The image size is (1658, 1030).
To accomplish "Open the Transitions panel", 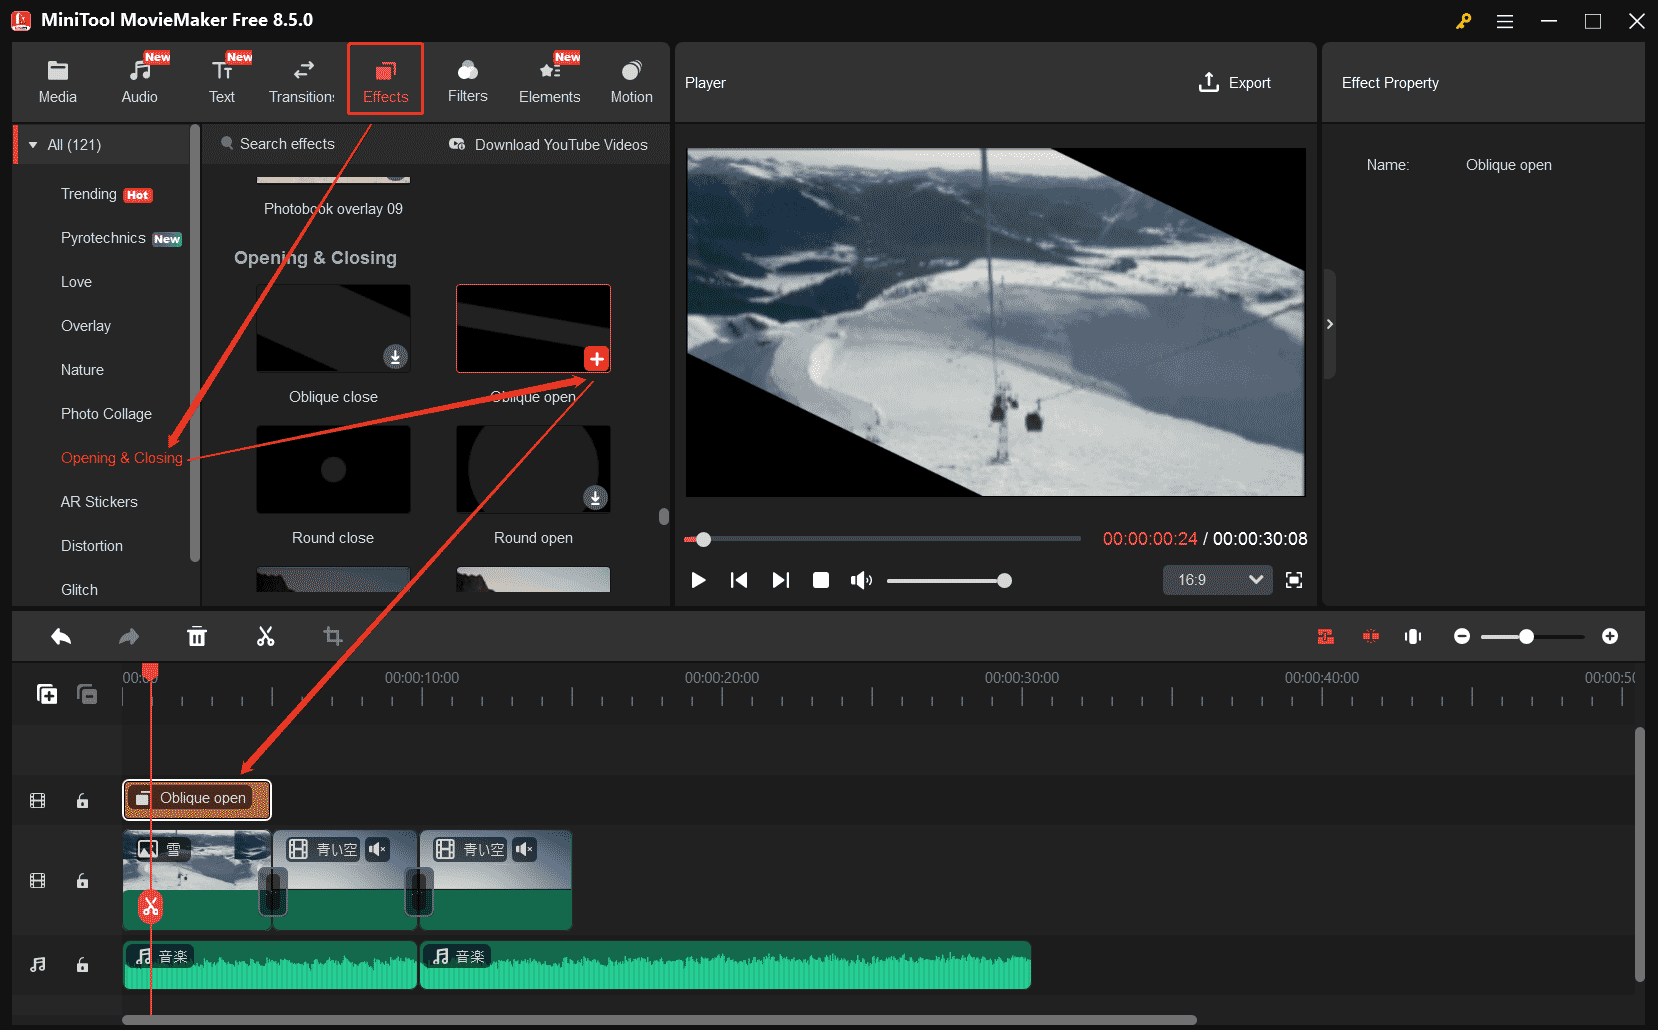I will tap(301, 80).
